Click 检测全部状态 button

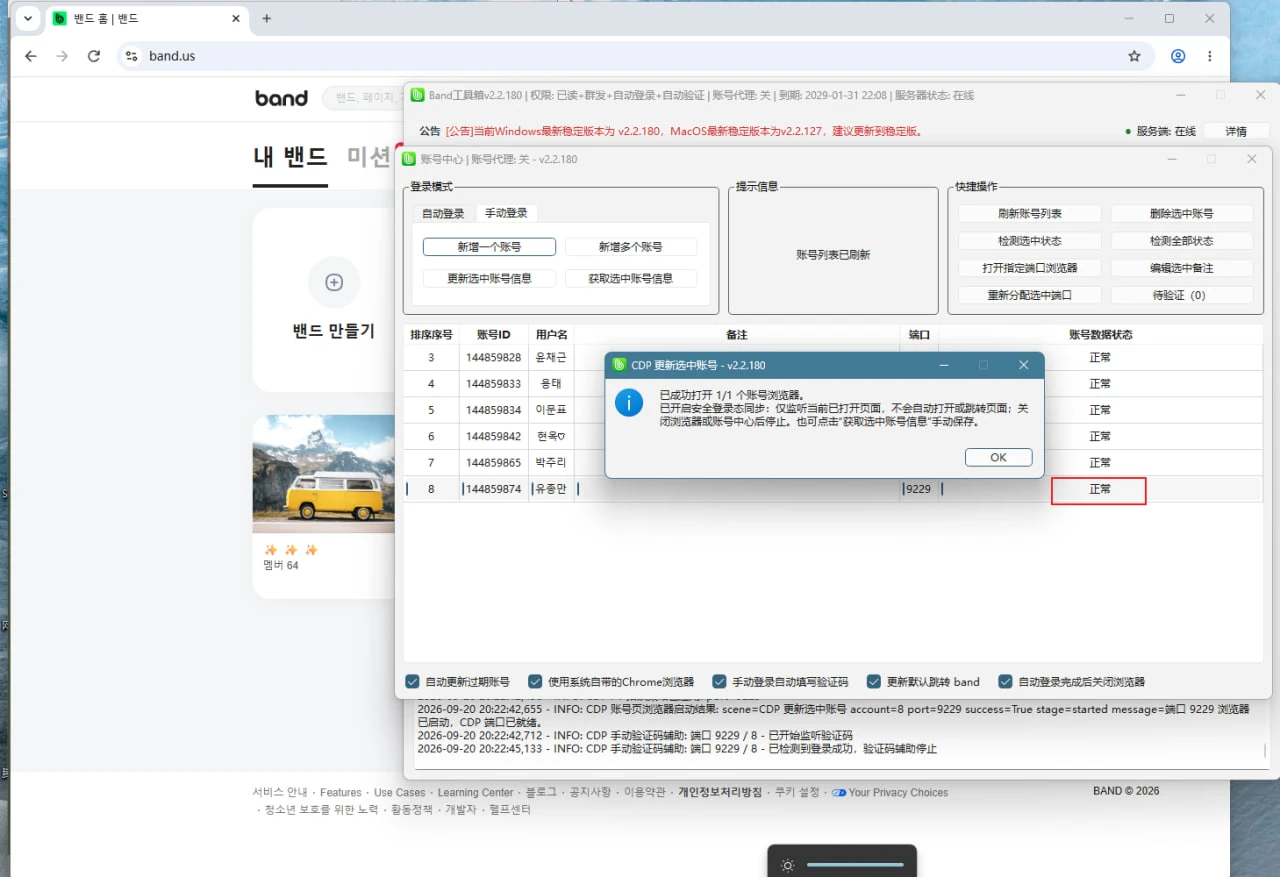(x=1182, y=241)
